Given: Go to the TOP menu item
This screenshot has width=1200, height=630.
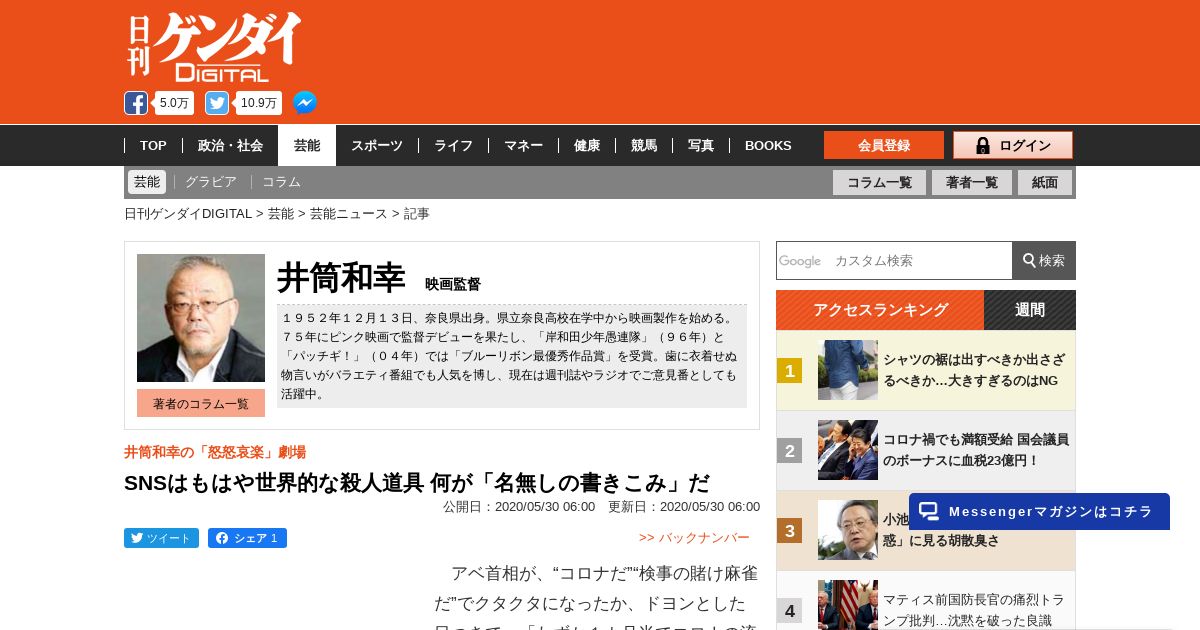Looking at the screenshot, I should click(153, 145).
